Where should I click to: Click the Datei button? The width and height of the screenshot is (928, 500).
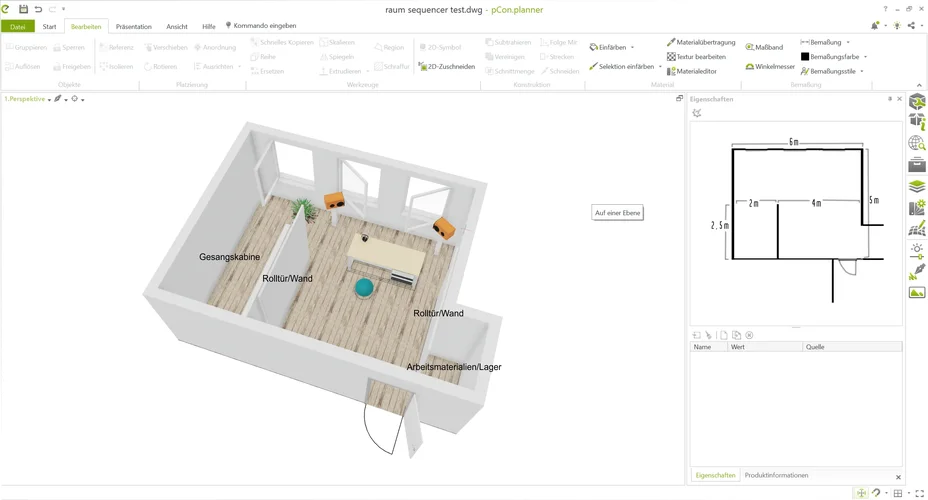coord(18,27)
